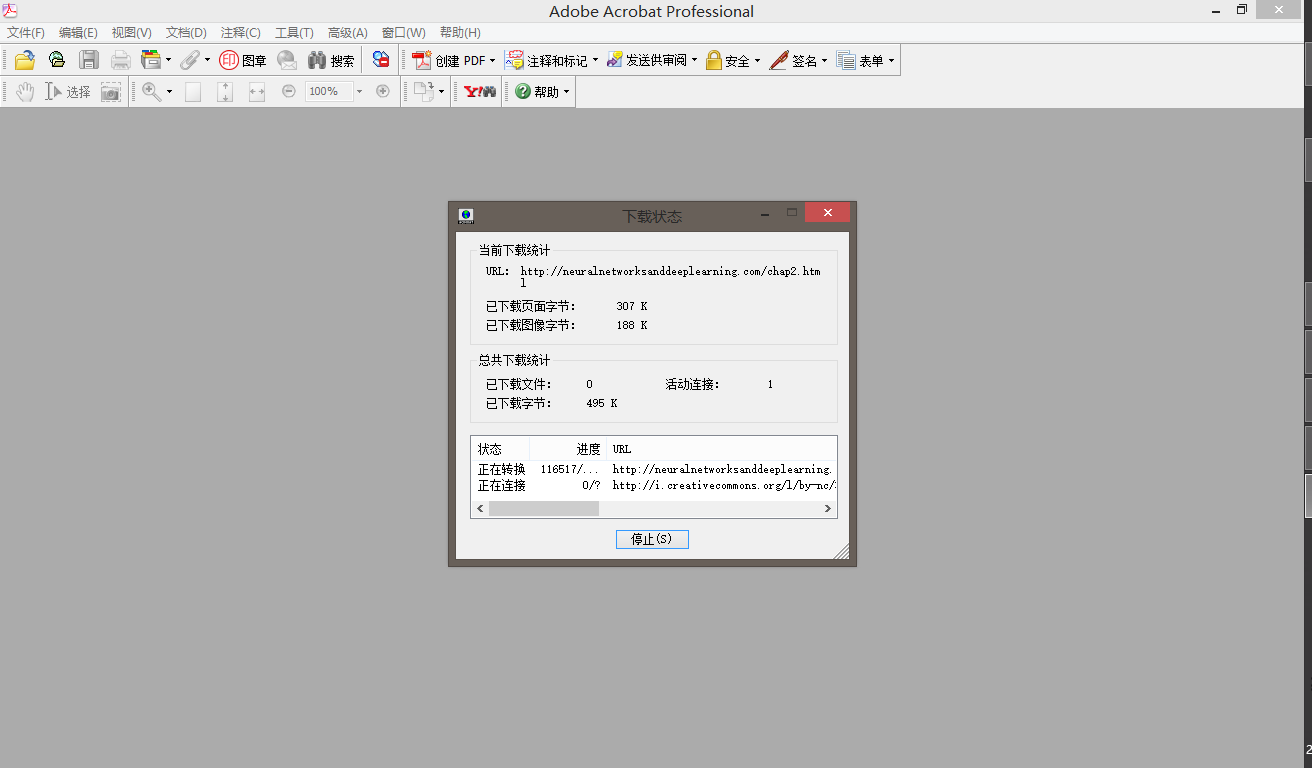The image size is (1312, 768).
Task: Click the Actual Size page icon
Action: 193,91
